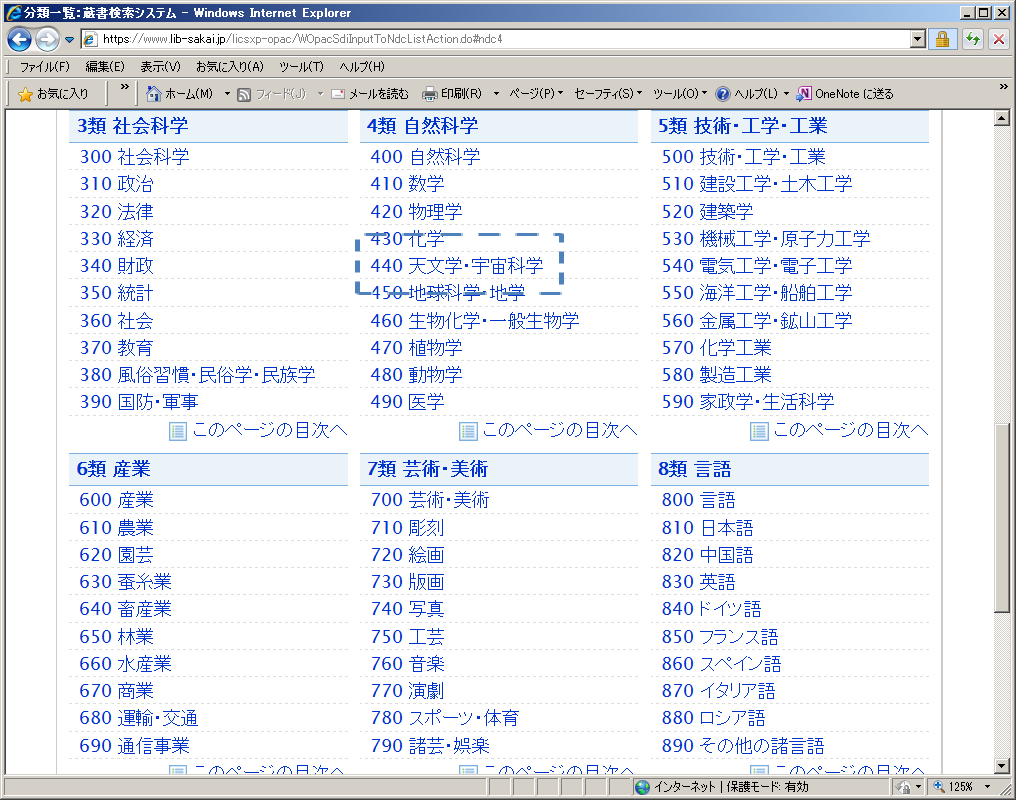Click the page icon beside the URL
Viewport: 1016px width, 800px height.
tap(90, 40)
